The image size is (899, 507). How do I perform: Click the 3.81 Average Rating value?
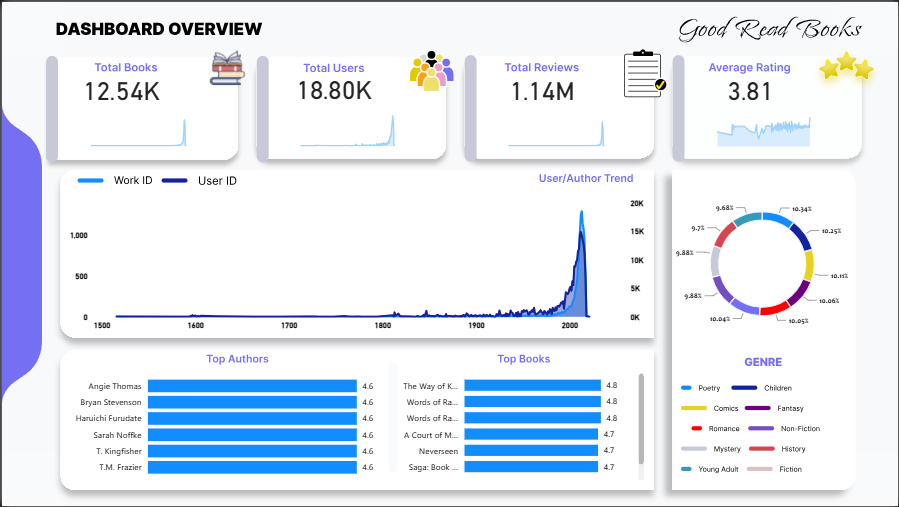(x=749, y=92)
